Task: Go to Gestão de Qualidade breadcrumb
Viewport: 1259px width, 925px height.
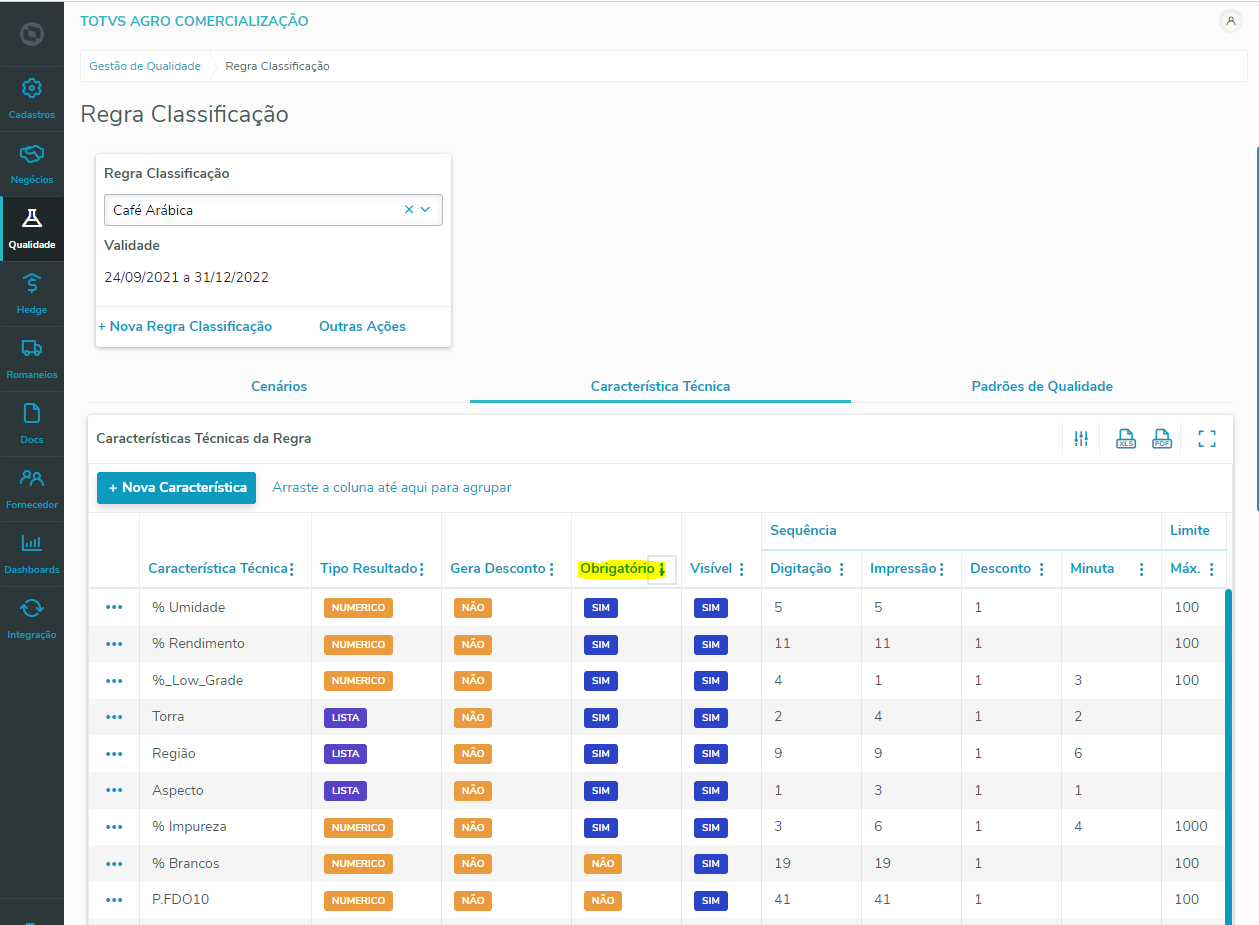Action: [x=145, y=66]
